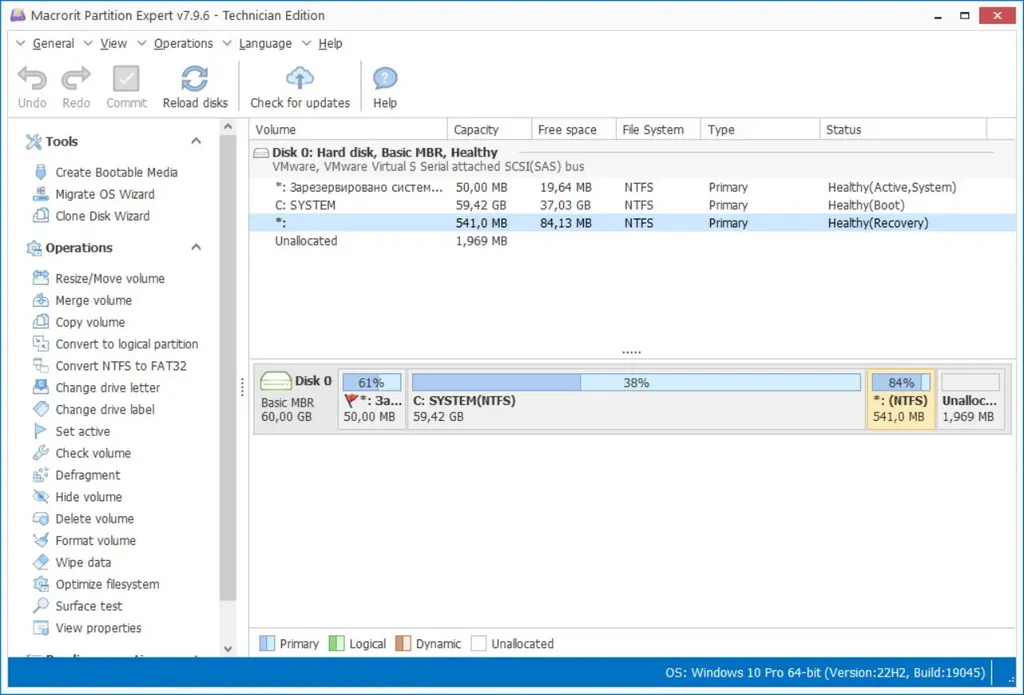The height and width of the screenshot is (695, 1024).
Task: Select the 50,00 MB system reserved row
Action: [632, 187]
